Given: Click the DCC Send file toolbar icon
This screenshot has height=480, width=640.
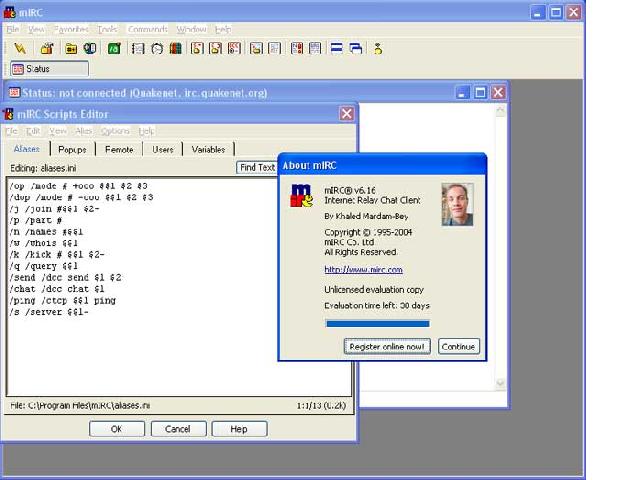Looking at the screenshot, I should coord(197,49).
